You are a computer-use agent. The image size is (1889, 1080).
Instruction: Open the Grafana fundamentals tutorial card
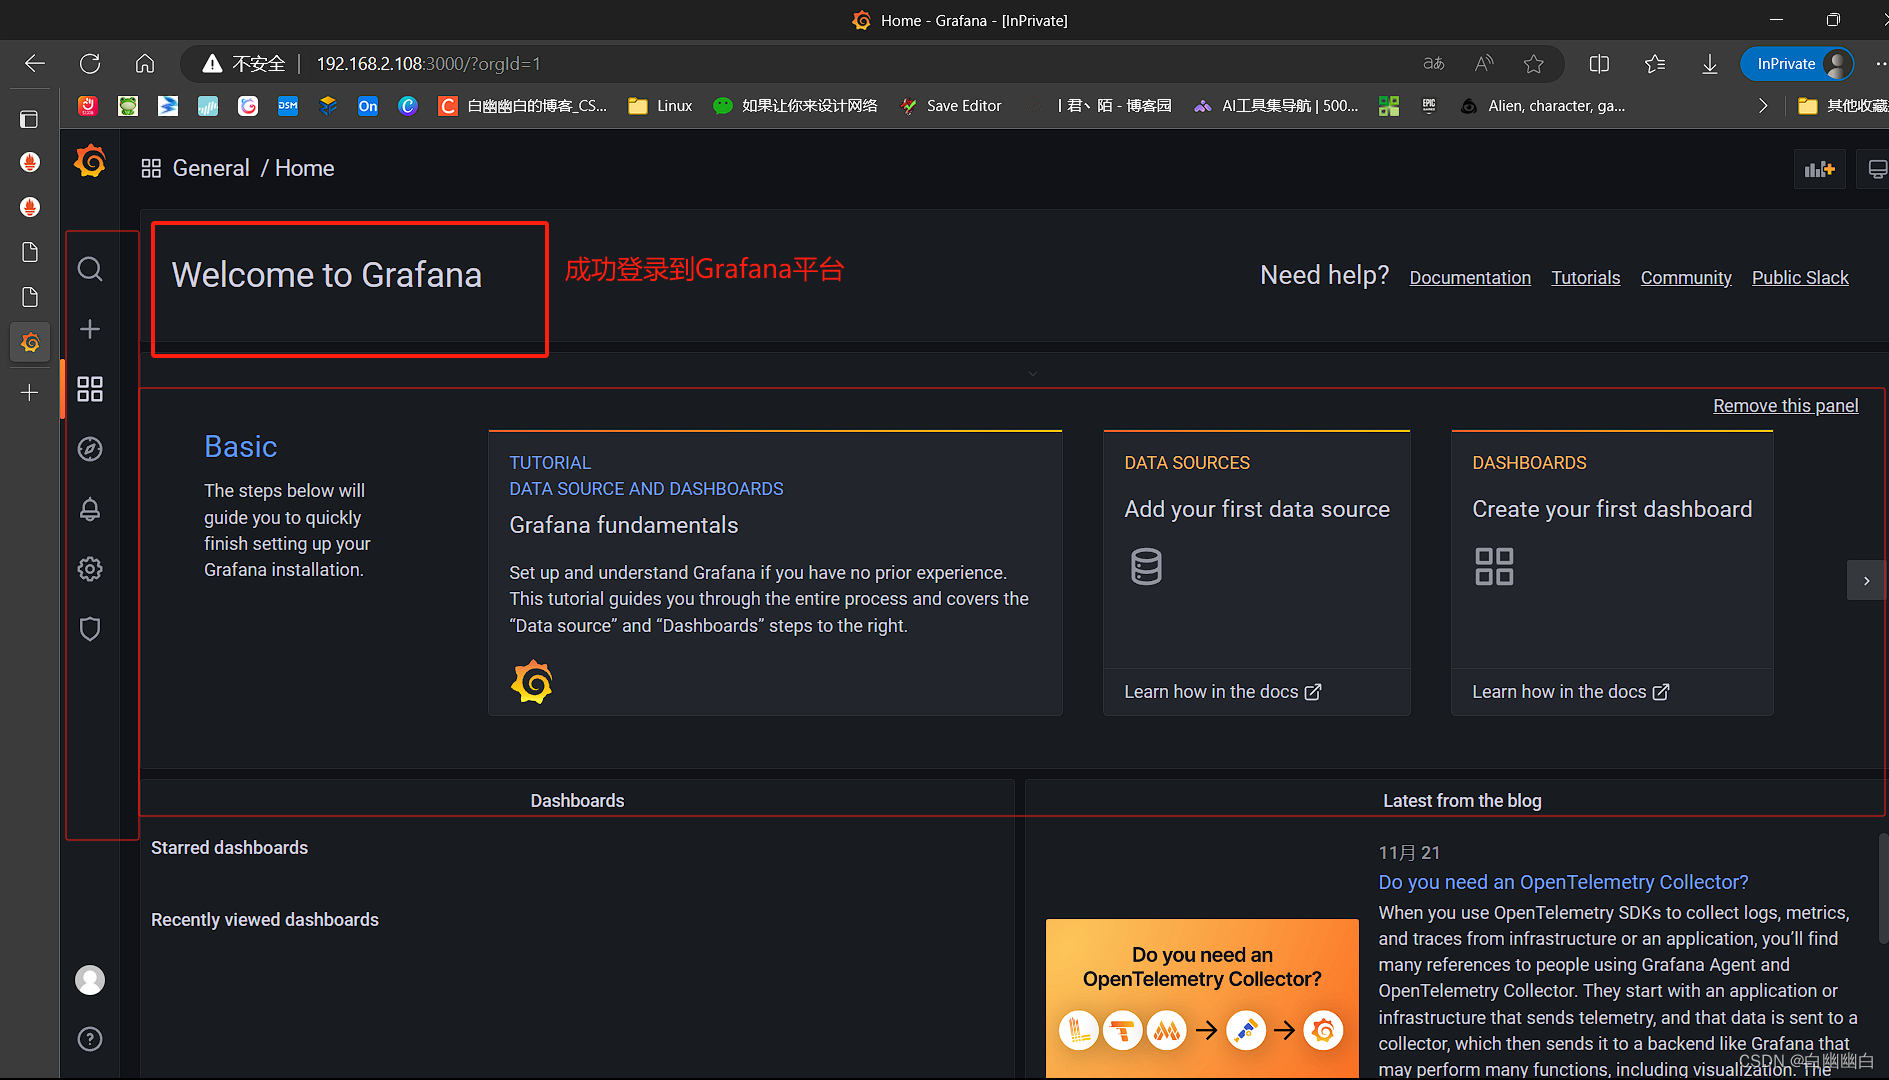pos(775,573)
